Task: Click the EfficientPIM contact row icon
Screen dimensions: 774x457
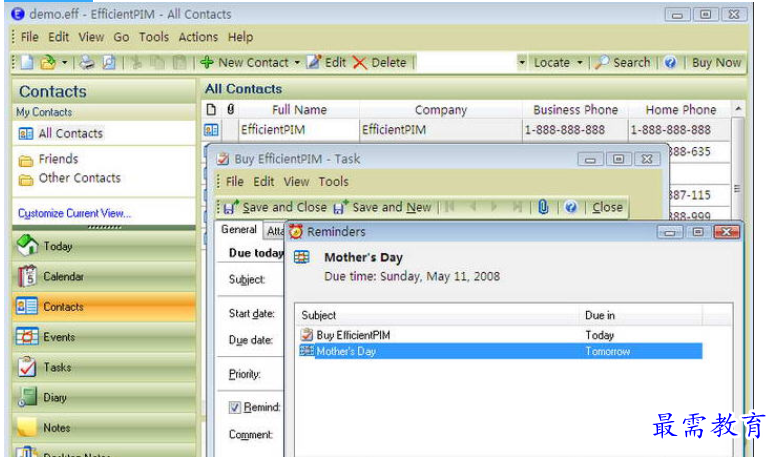Action: coord(211,130)
